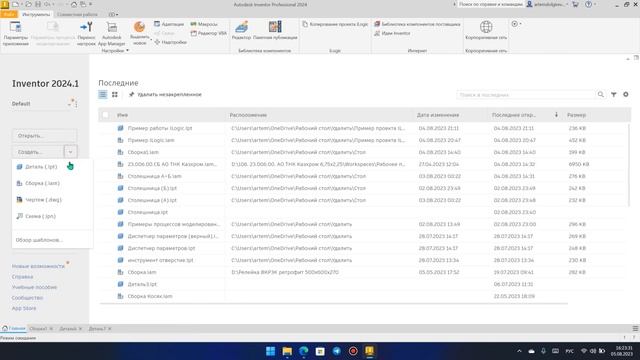Screen dimensions: 640x360
Task: Click Обзор шаблонов in Create menu
Action: click(x=39, y=240)
